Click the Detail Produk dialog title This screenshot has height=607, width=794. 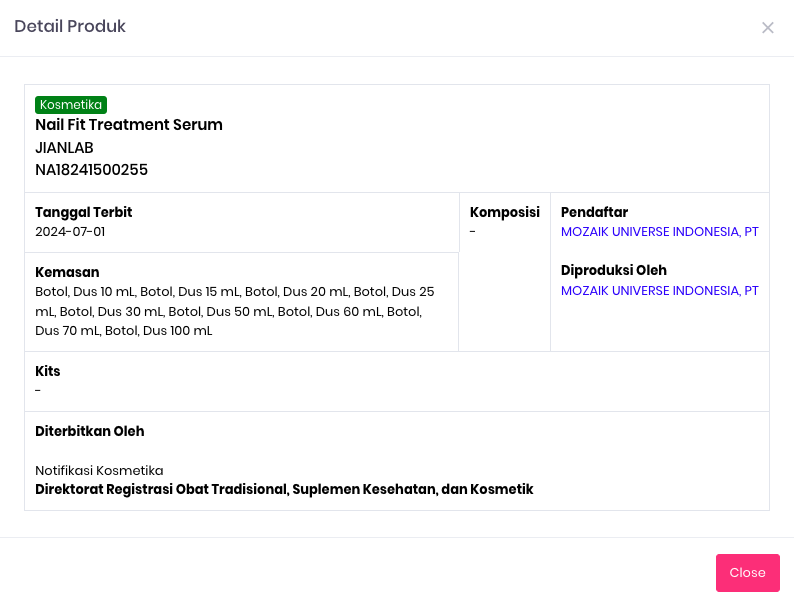[x=70, y=27]
